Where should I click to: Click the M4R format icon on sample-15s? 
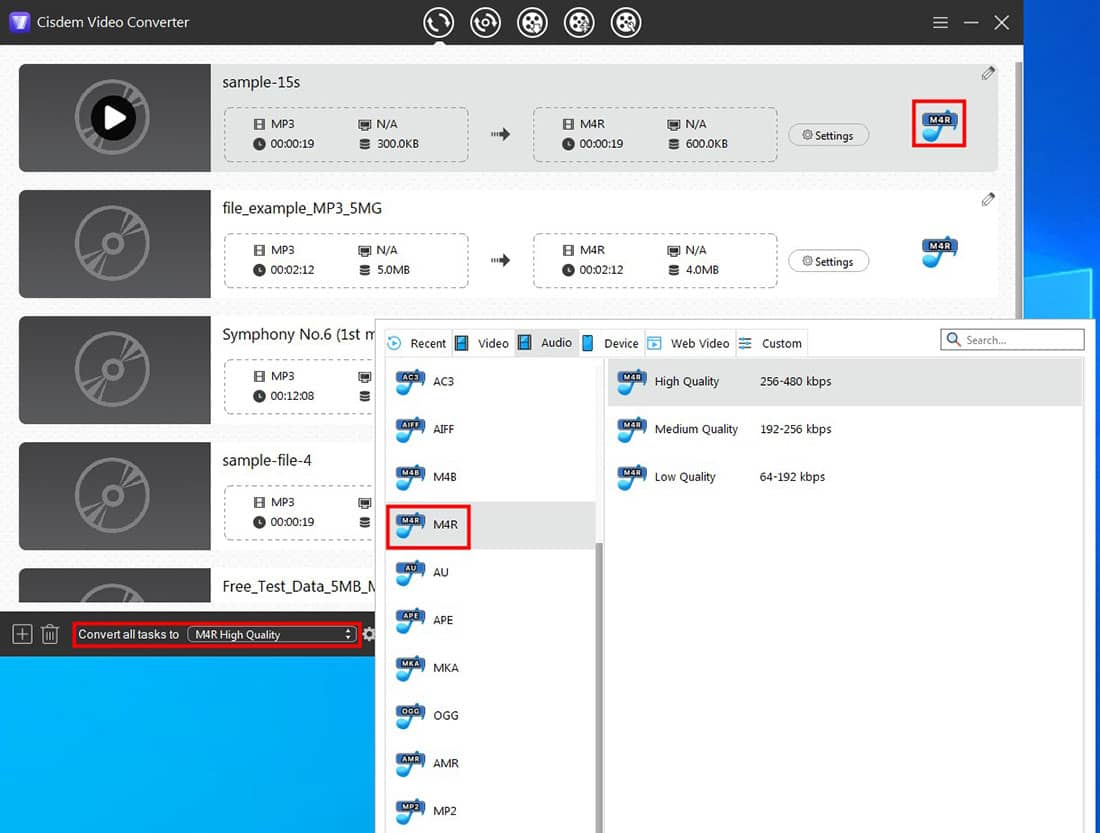[x=939, y=124]
